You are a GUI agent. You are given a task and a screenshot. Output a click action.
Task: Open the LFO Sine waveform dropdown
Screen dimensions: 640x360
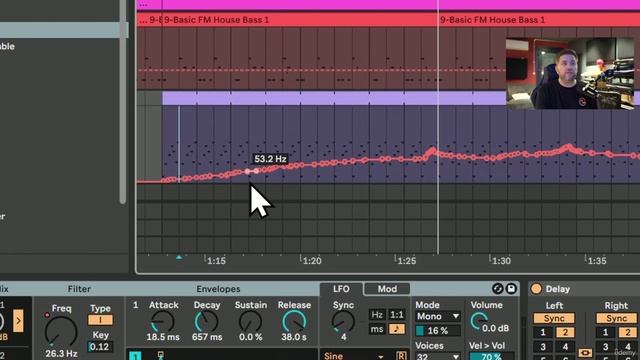pos(353,356)
